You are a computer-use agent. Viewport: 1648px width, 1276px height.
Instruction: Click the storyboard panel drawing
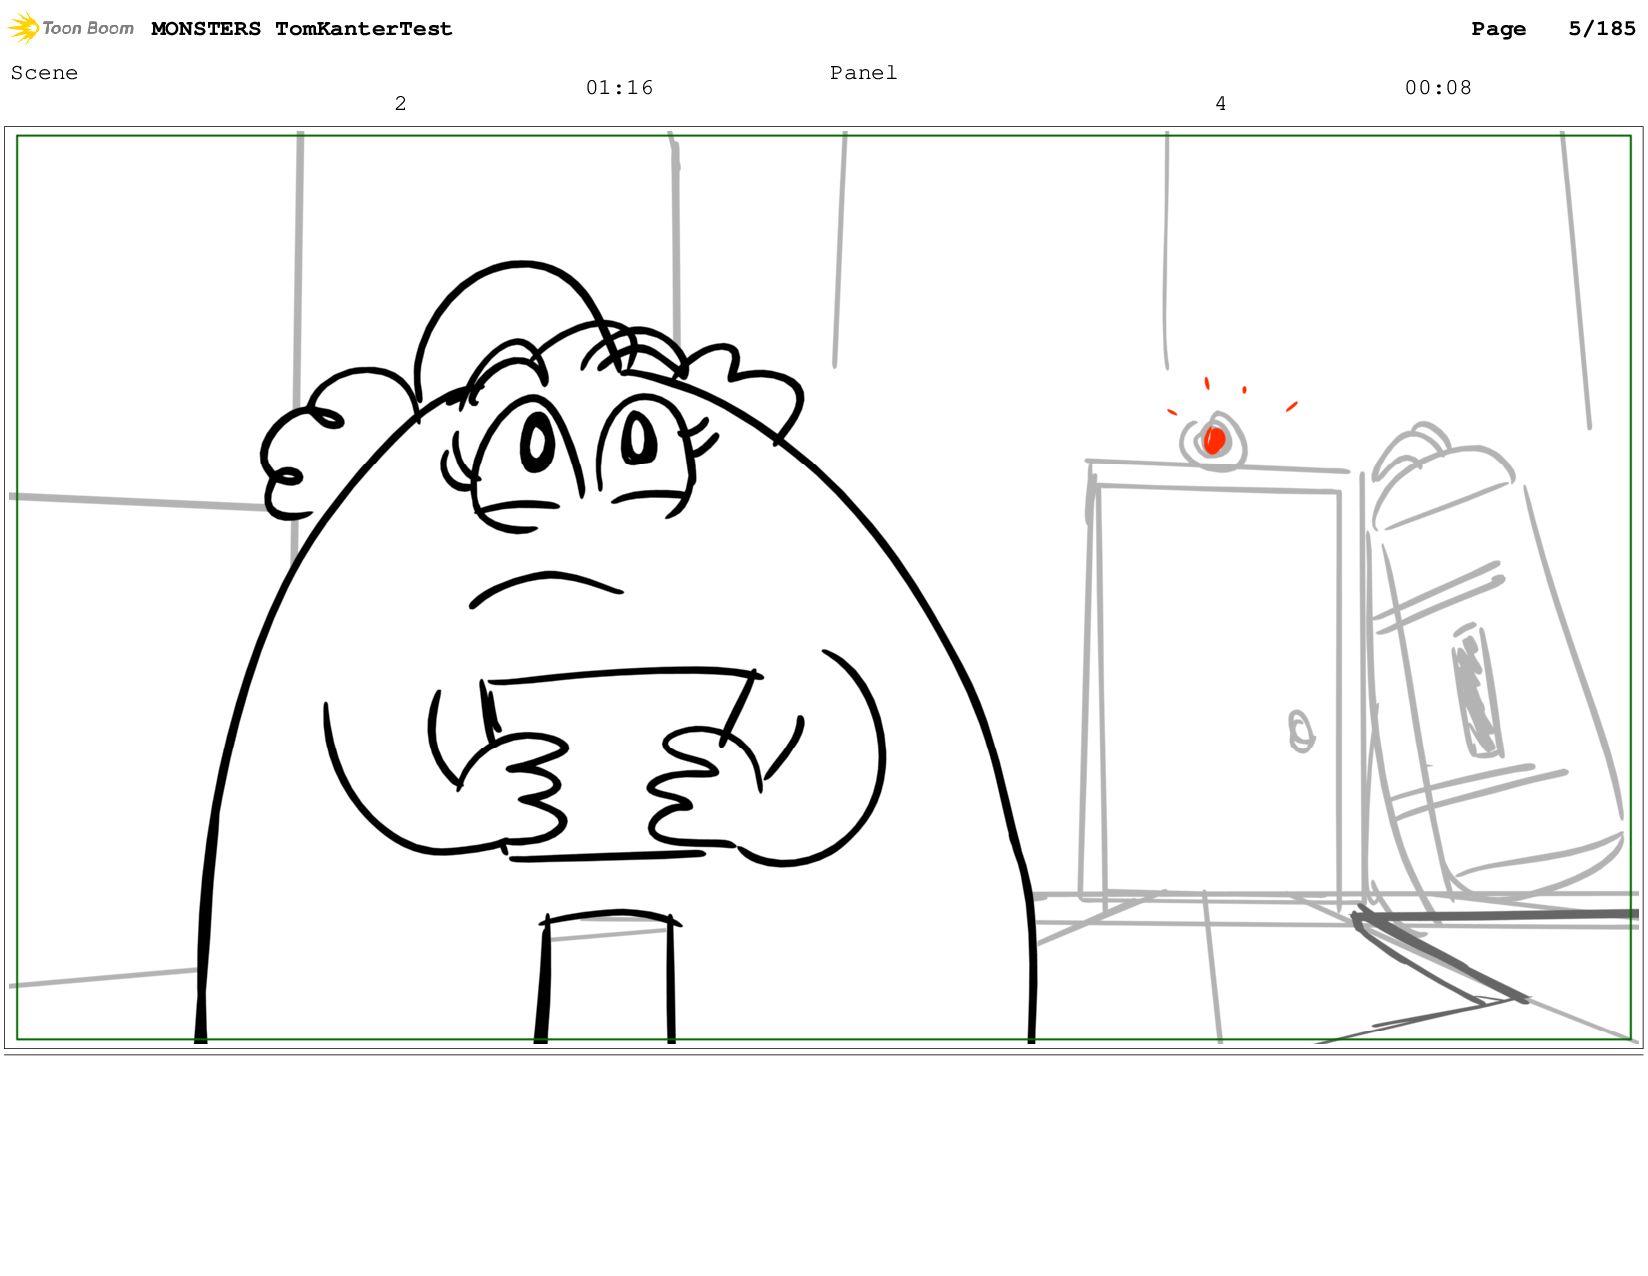coord(824,588)
